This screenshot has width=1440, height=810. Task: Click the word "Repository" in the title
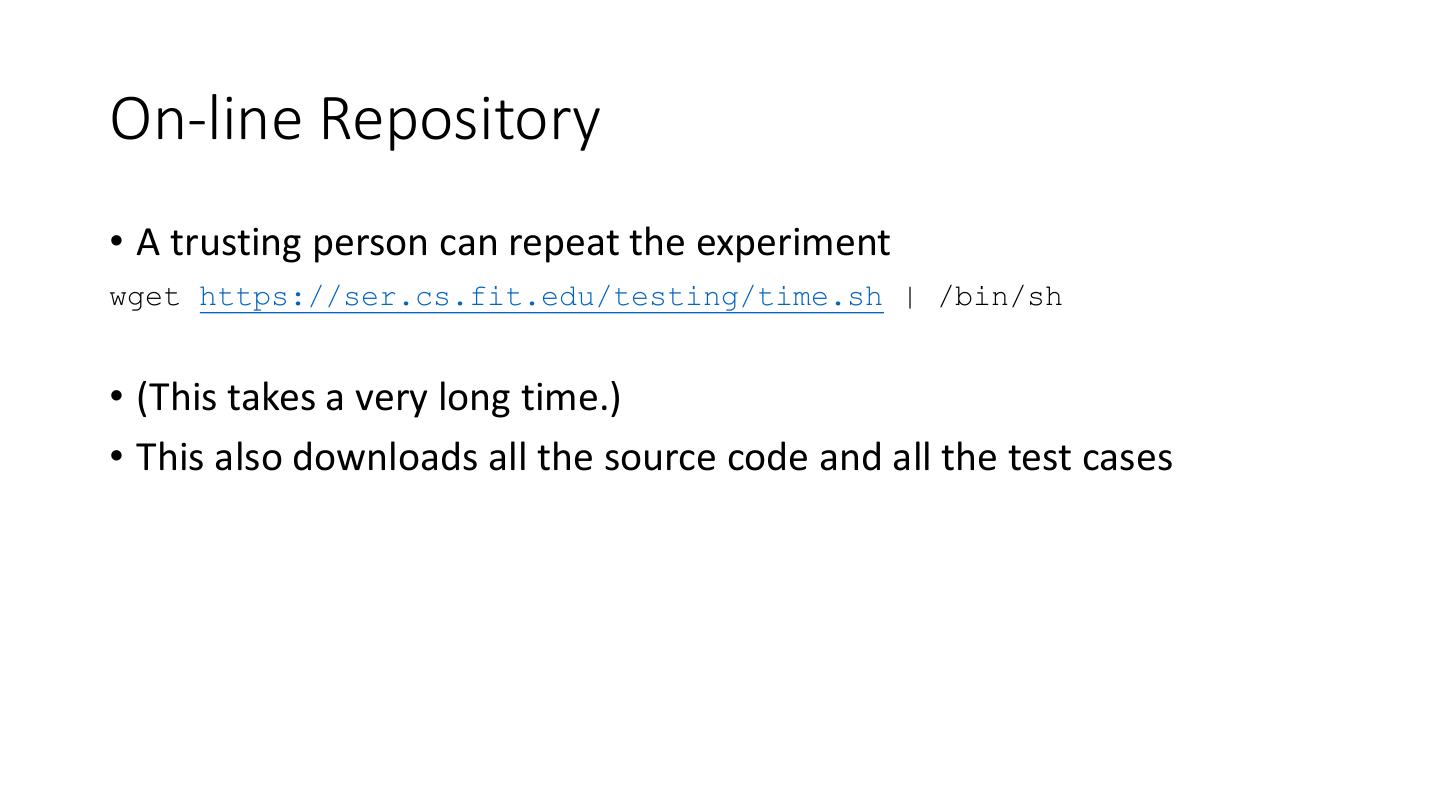(459, 118)
